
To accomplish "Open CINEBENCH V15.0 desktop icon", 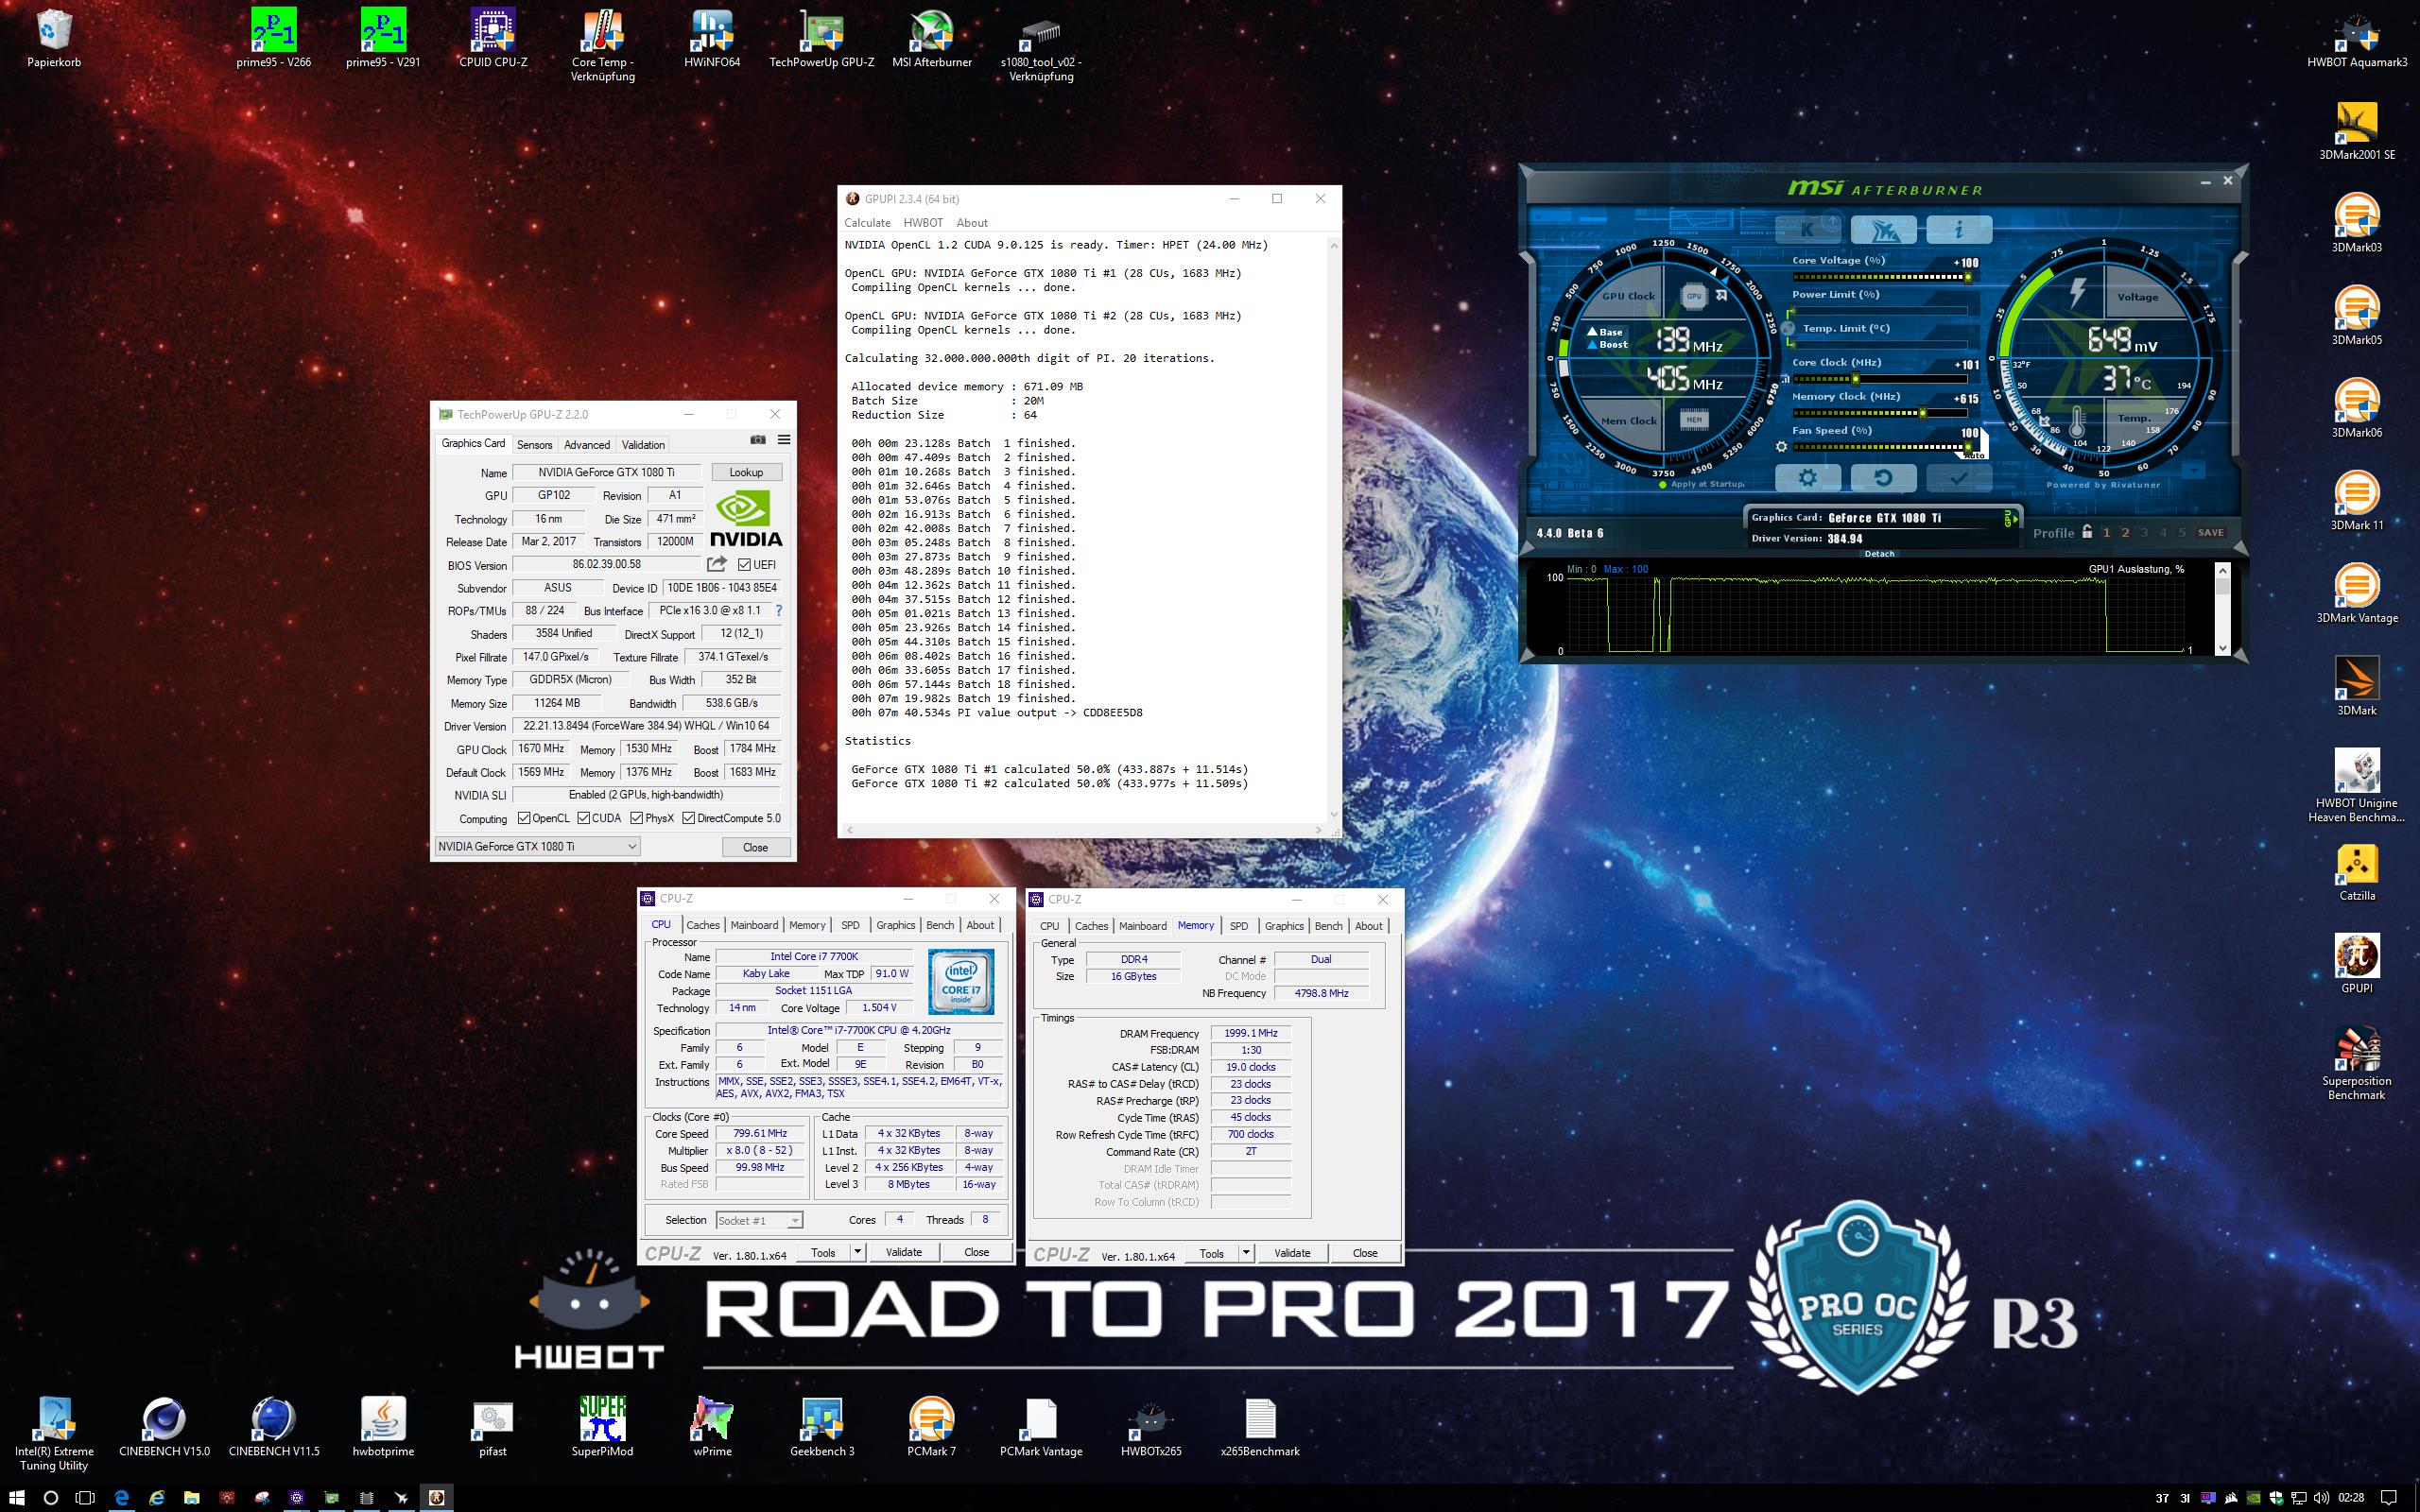I will point(164,1428).
